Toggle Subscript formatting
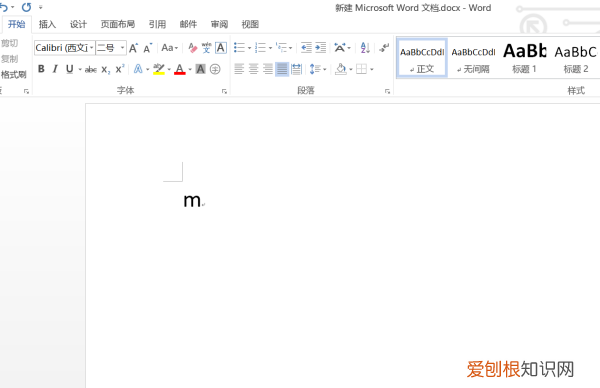Image resolution: width=600 pixels, height=388 pixels. (x=106, y=70)
